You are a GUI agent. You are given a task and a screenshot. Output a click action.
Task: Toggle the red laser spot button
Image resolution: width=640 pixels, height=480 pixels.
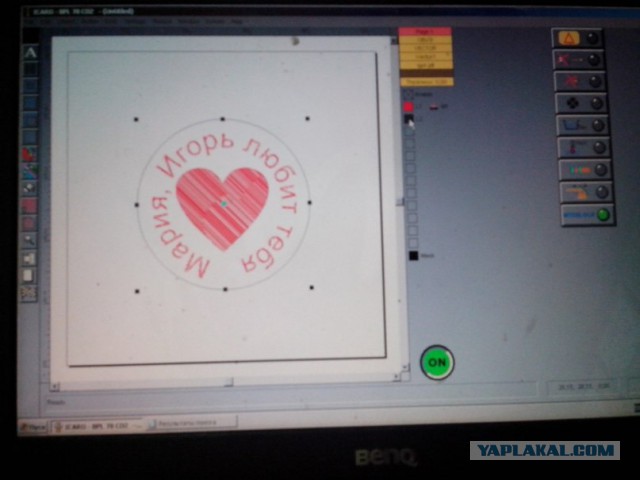click(580, 82)
